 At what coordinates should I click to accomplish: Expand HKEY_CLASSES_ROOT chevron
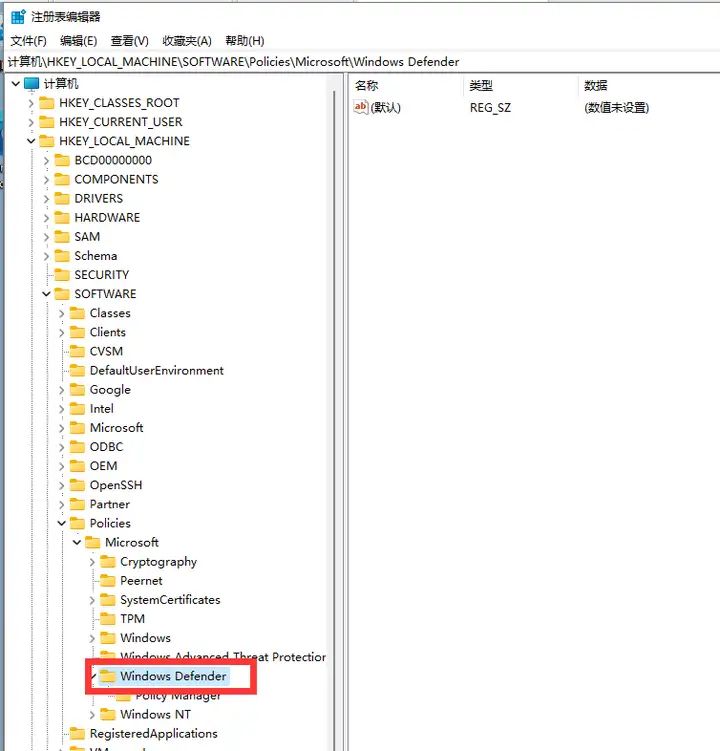[x=31, y=103]
